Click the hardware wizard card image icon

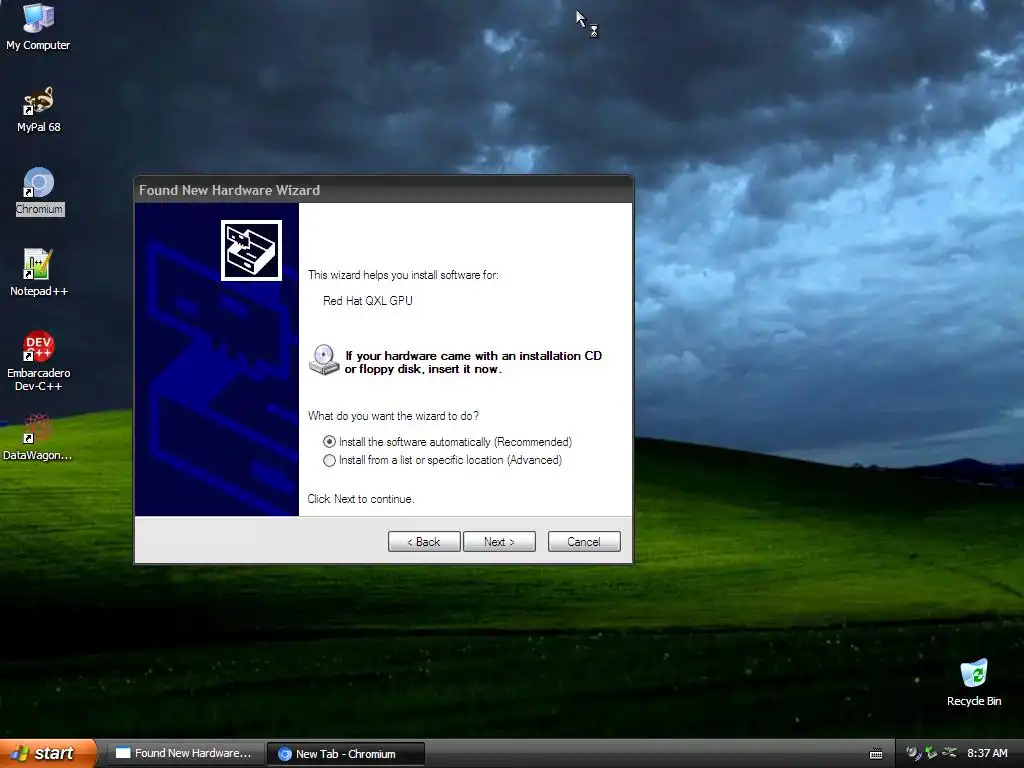tap(251, 250)
